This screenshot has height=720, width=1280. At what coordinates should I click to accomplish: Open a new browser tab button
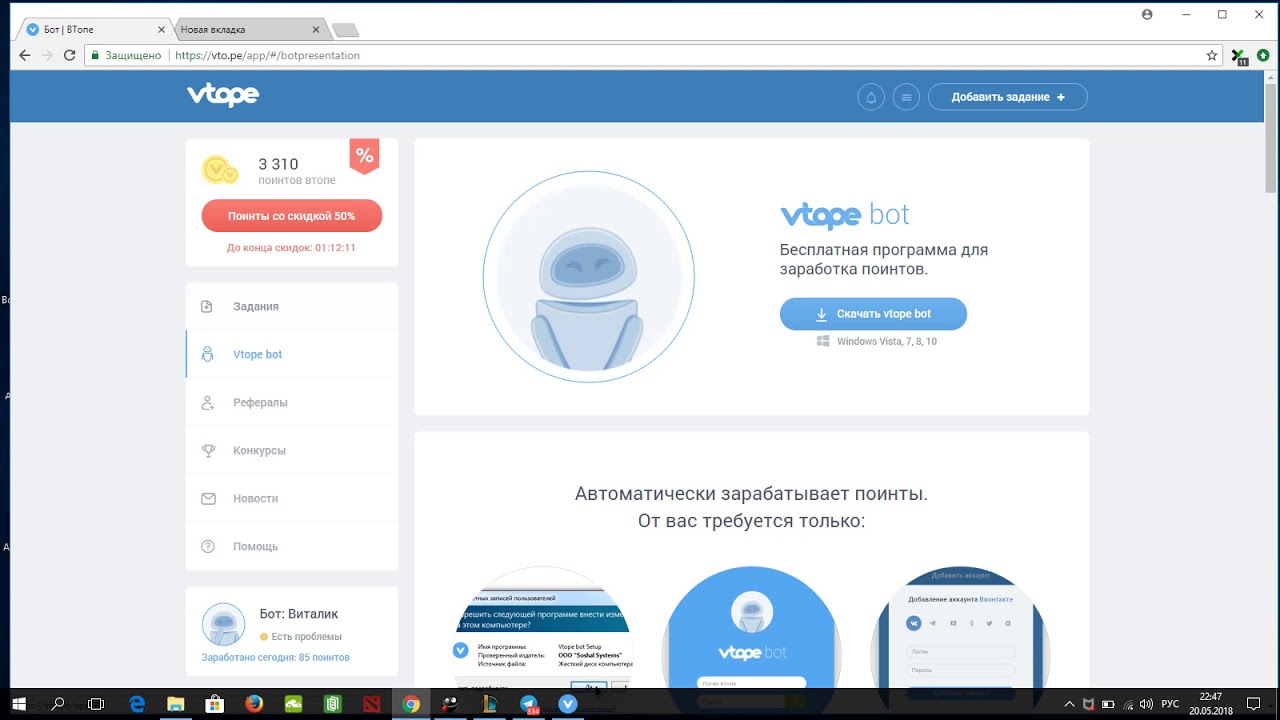pos(345,30)
